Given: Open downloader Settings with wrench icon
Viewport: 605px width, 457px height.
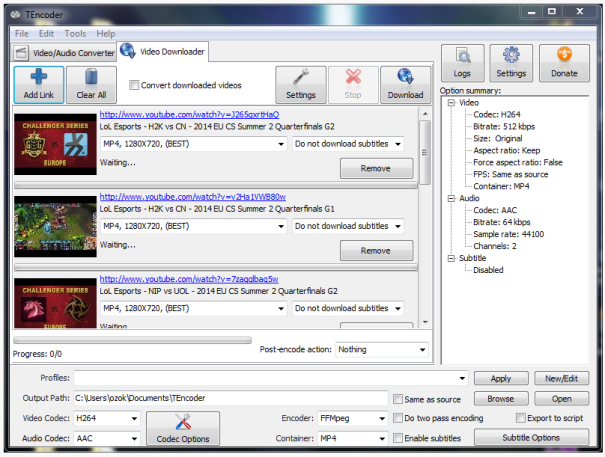Looking at the screenshot, I should [301, 85].
